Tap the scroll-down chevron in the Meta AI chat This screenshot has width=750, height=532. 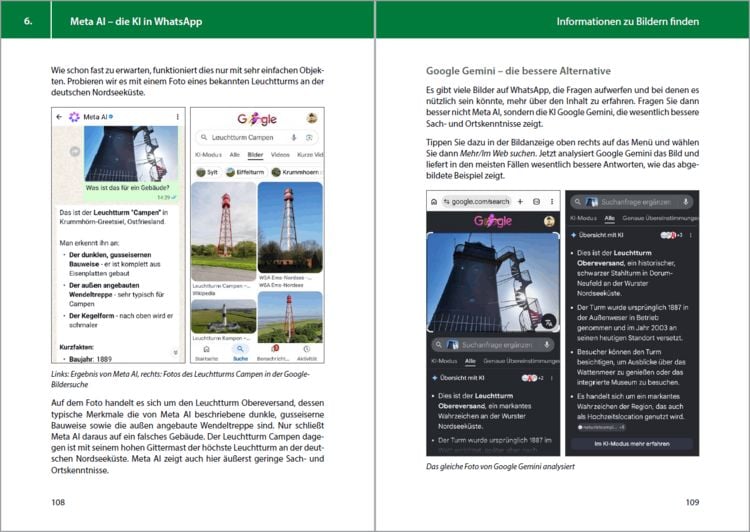coord(176,353)
